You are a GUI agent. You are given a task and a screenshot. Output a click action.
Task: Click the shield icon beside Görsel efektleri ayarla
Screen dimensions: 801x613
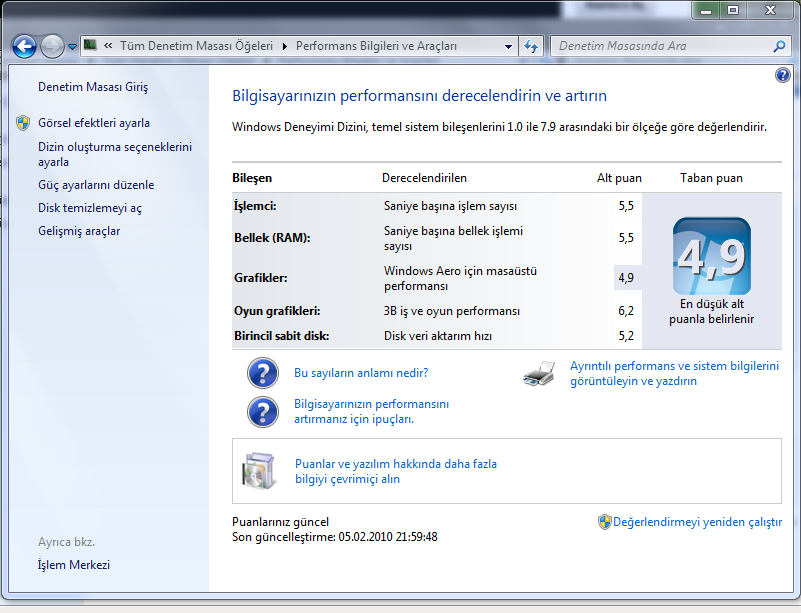[23, 123]
